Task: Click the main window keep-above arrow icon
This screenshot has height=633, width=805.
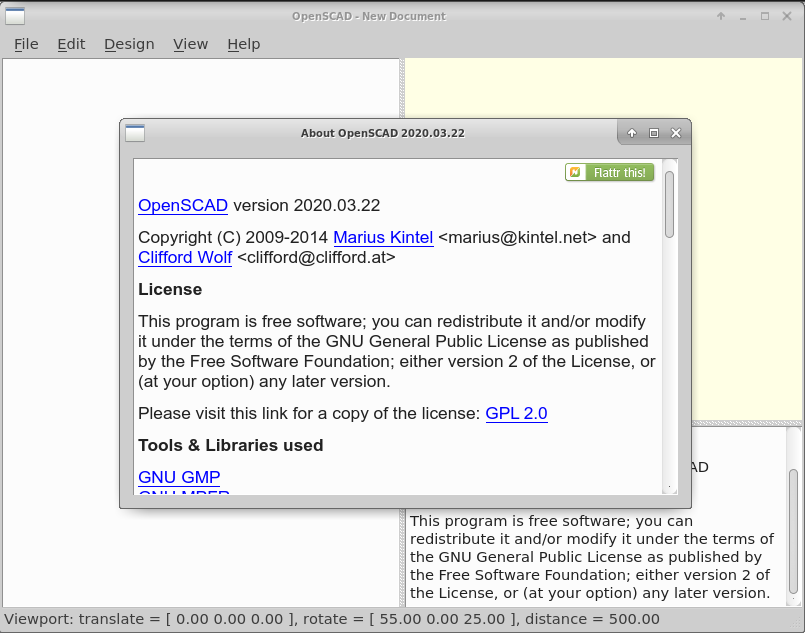Action: [x=721, y=16]
